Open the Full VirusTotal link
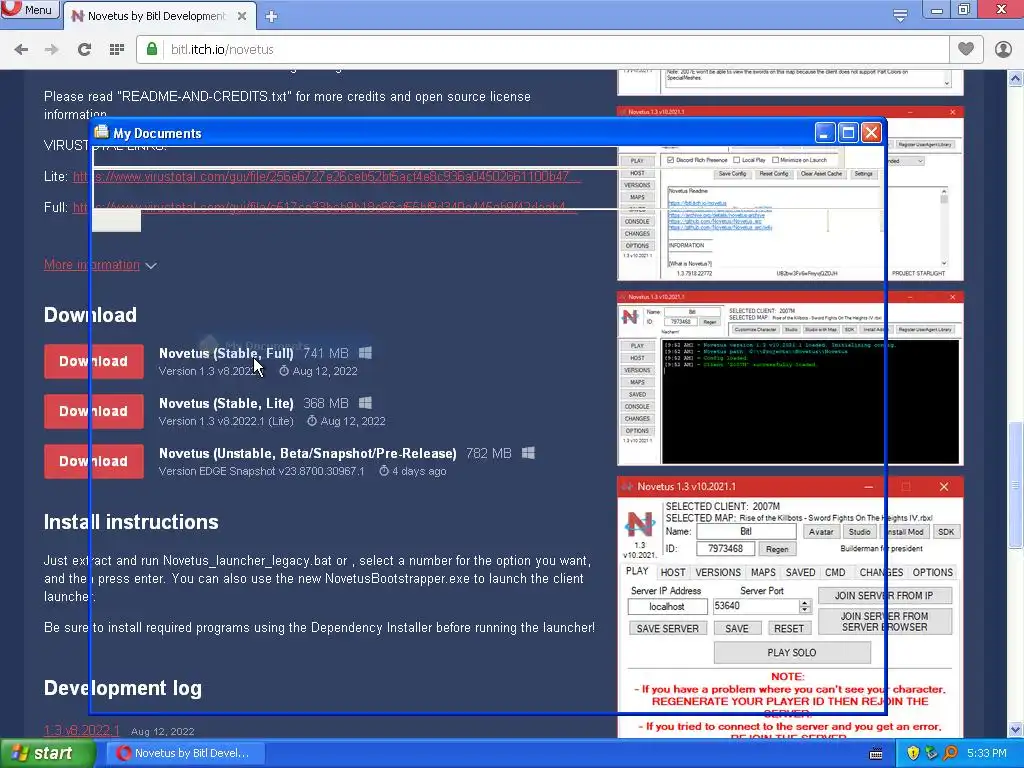 point(324,207)
